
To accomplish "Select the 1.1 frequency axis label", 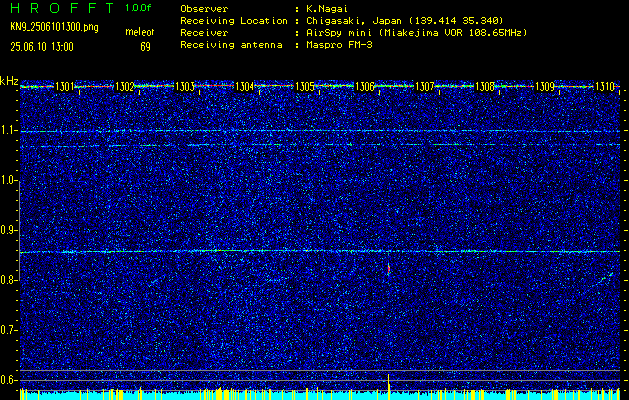I will [9, 130].
